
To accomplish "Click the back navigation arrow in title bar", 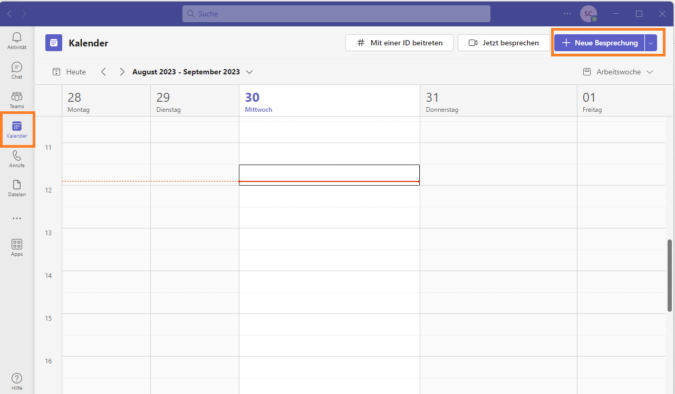I will pyautogui.click(x=9, y=14).
